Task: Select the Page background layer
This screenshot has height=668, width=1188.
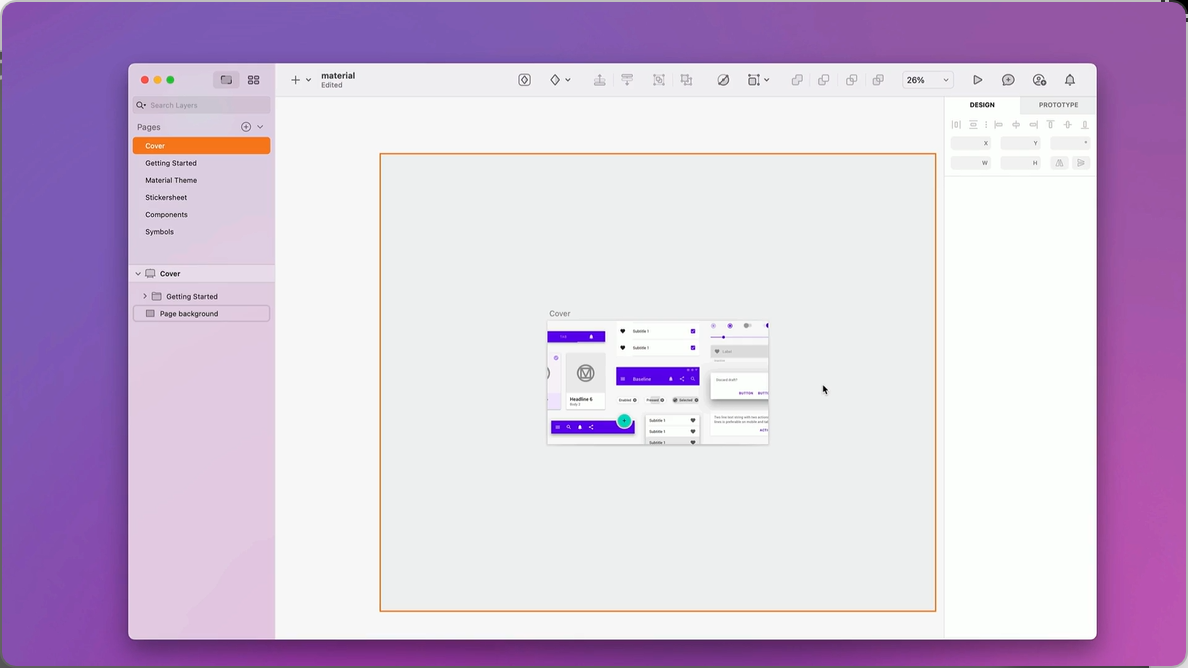Action: click(x=202, y=314)
